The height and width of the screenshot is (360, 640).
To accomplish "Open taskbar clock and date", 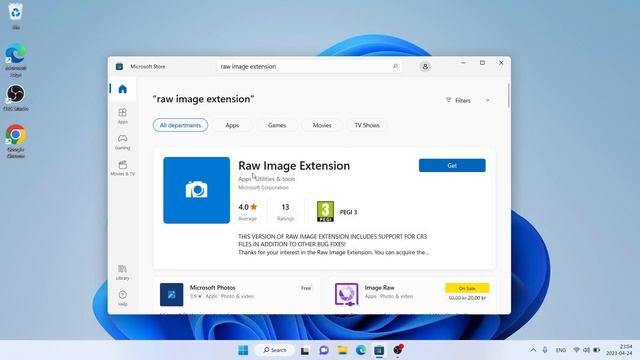I will click(x=619, y=350).
